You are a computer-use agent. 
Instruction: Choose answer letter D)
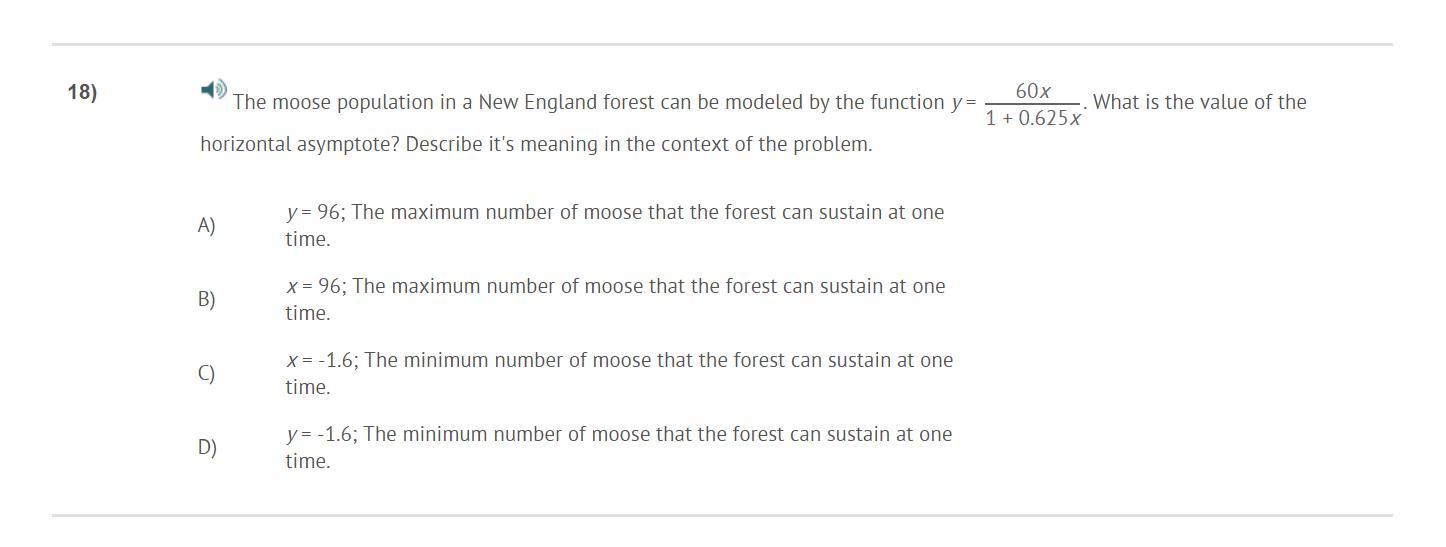point(207,448)
